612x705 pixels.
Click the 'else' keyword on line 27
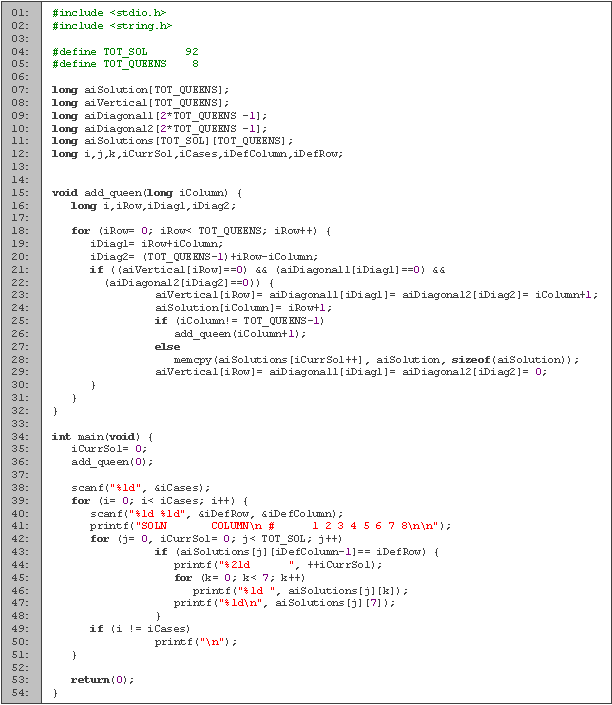point(167,347)
